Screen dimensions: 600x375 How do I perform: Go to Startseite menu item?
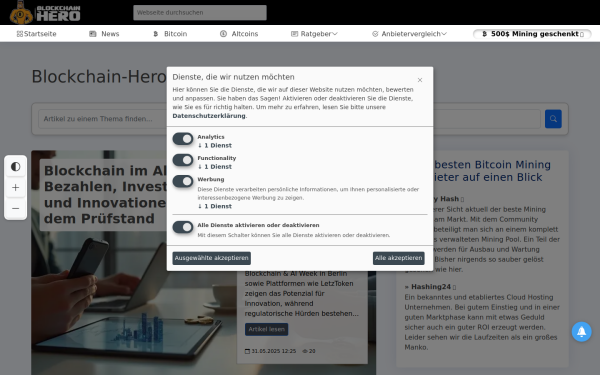pyautogui.click(x=37, y=34)
